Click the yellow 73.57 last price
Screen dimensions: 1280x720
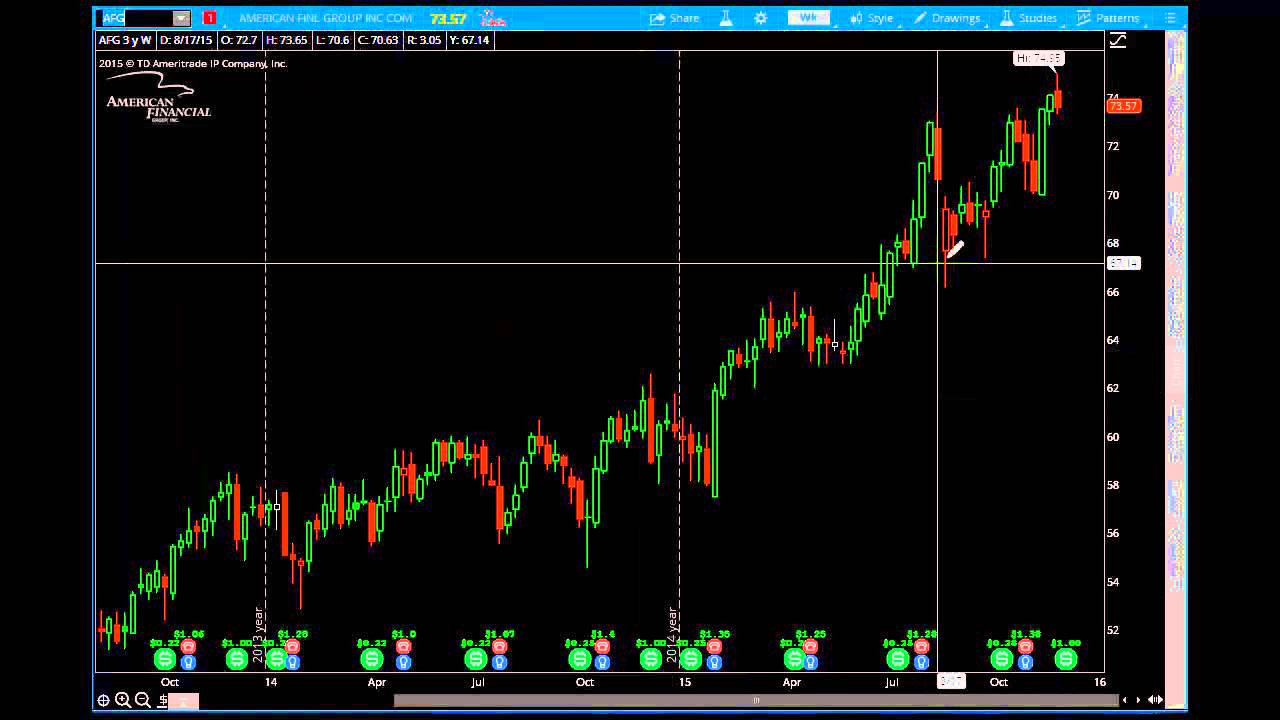449,18
